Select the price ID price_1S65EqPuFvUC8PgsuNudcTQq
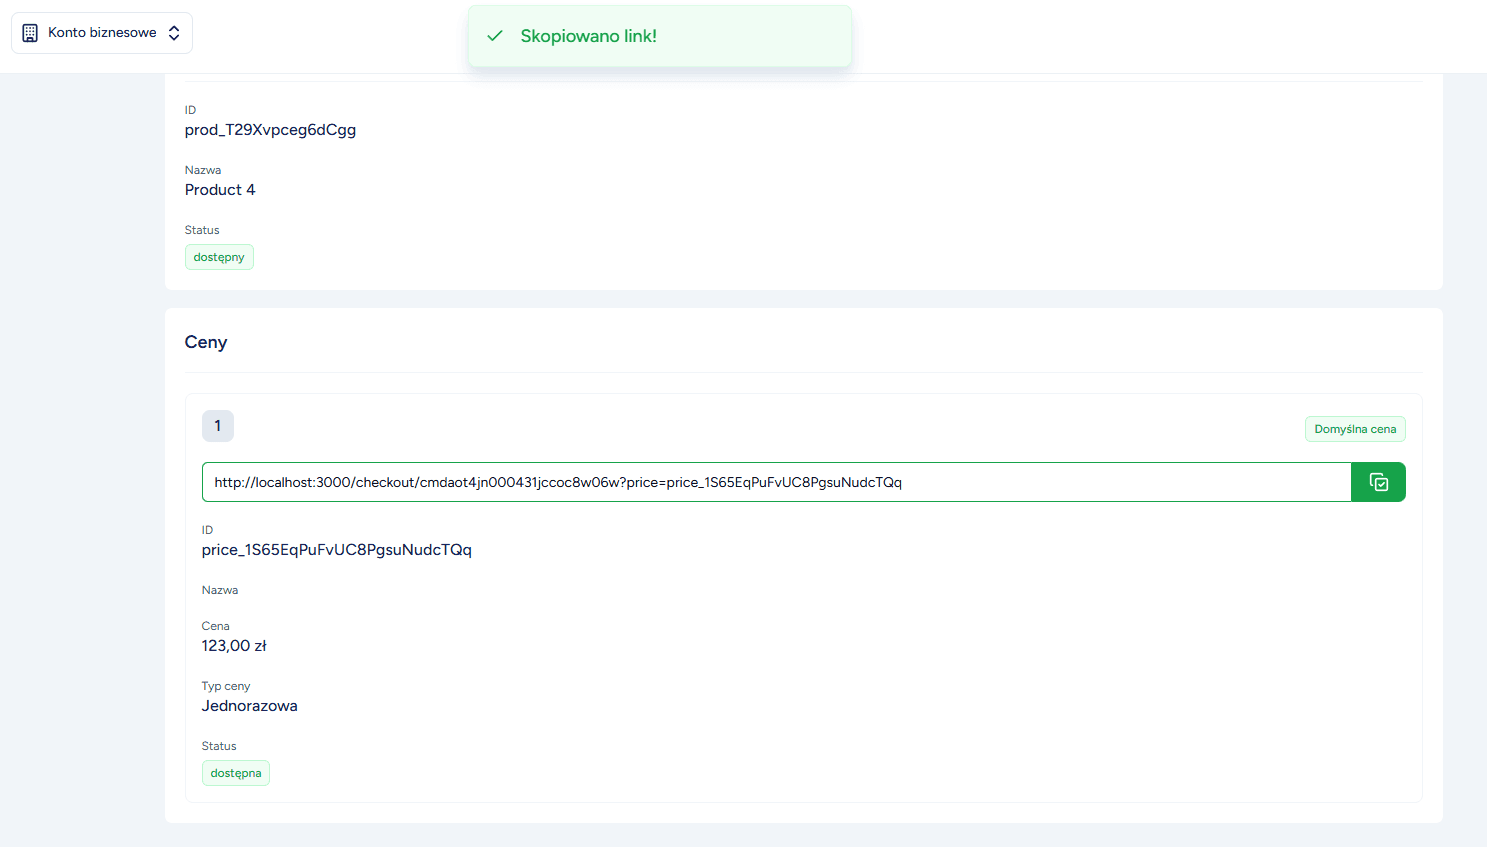This screenshot has height=847, width=1487. [336, 550]
